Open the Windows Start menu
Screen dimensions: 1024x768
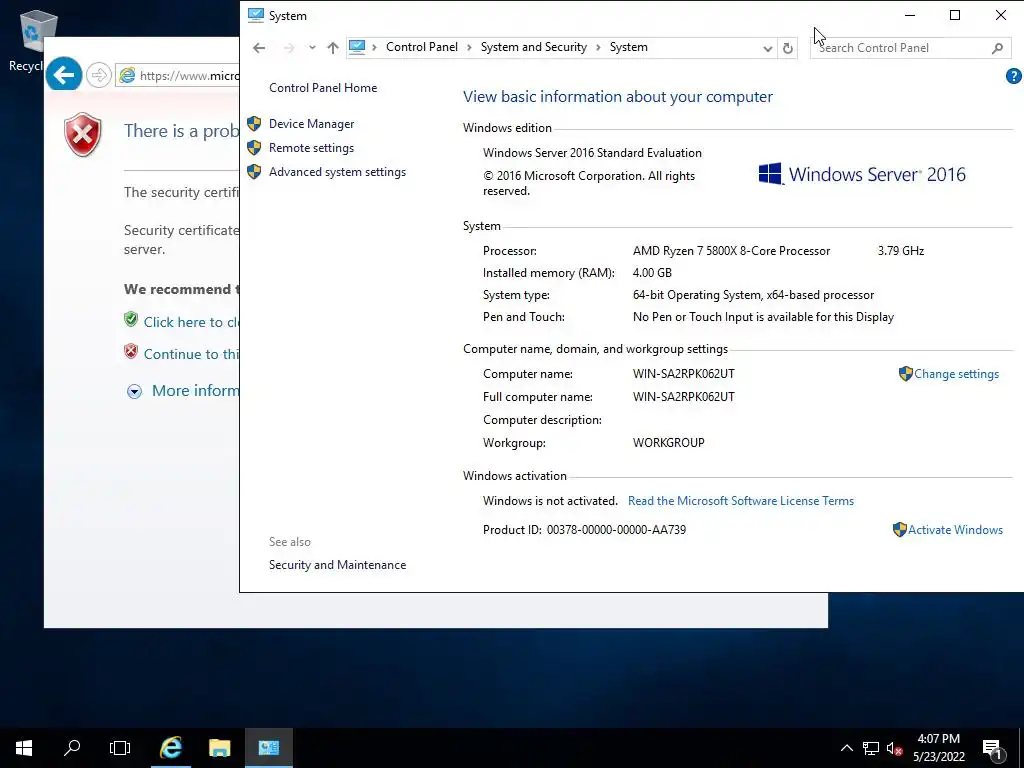coord(24,748)
